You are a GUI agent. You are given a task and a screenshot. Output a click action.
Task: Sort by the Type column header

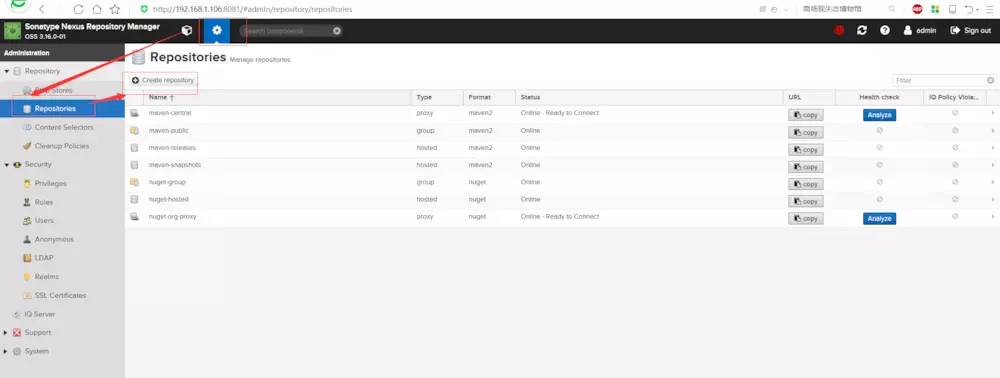438,98
